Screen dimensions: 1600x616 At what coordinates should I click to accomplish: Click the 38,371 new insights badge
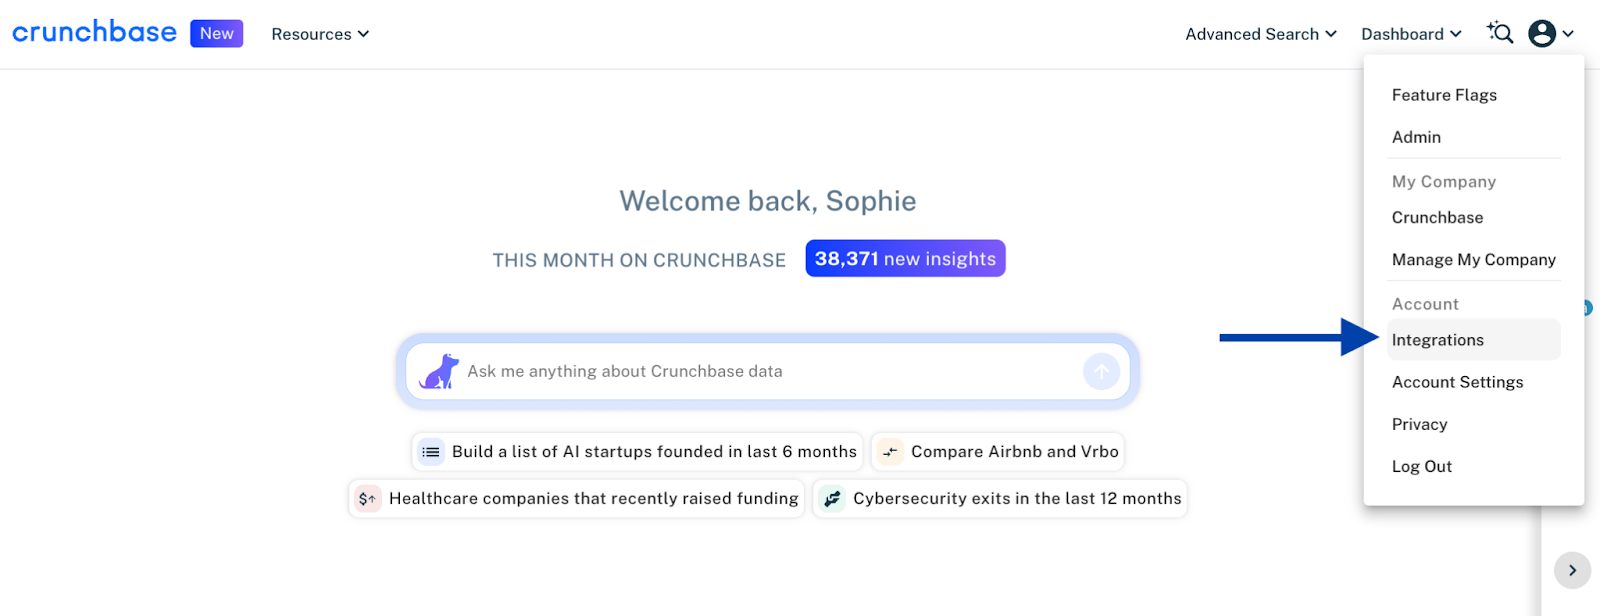(x=905, y=259)
